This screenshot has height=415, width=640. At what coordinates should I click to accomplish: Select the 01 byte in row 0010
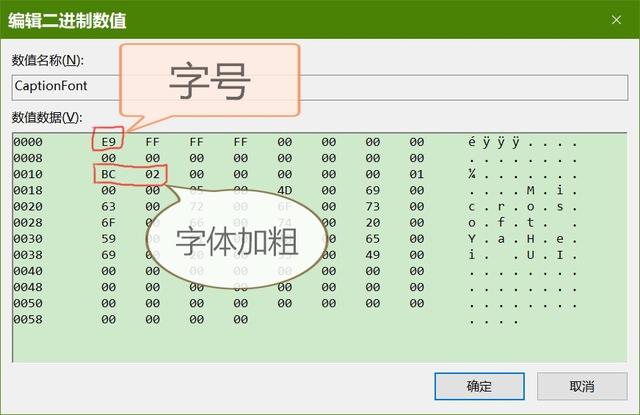pos(417,174)
